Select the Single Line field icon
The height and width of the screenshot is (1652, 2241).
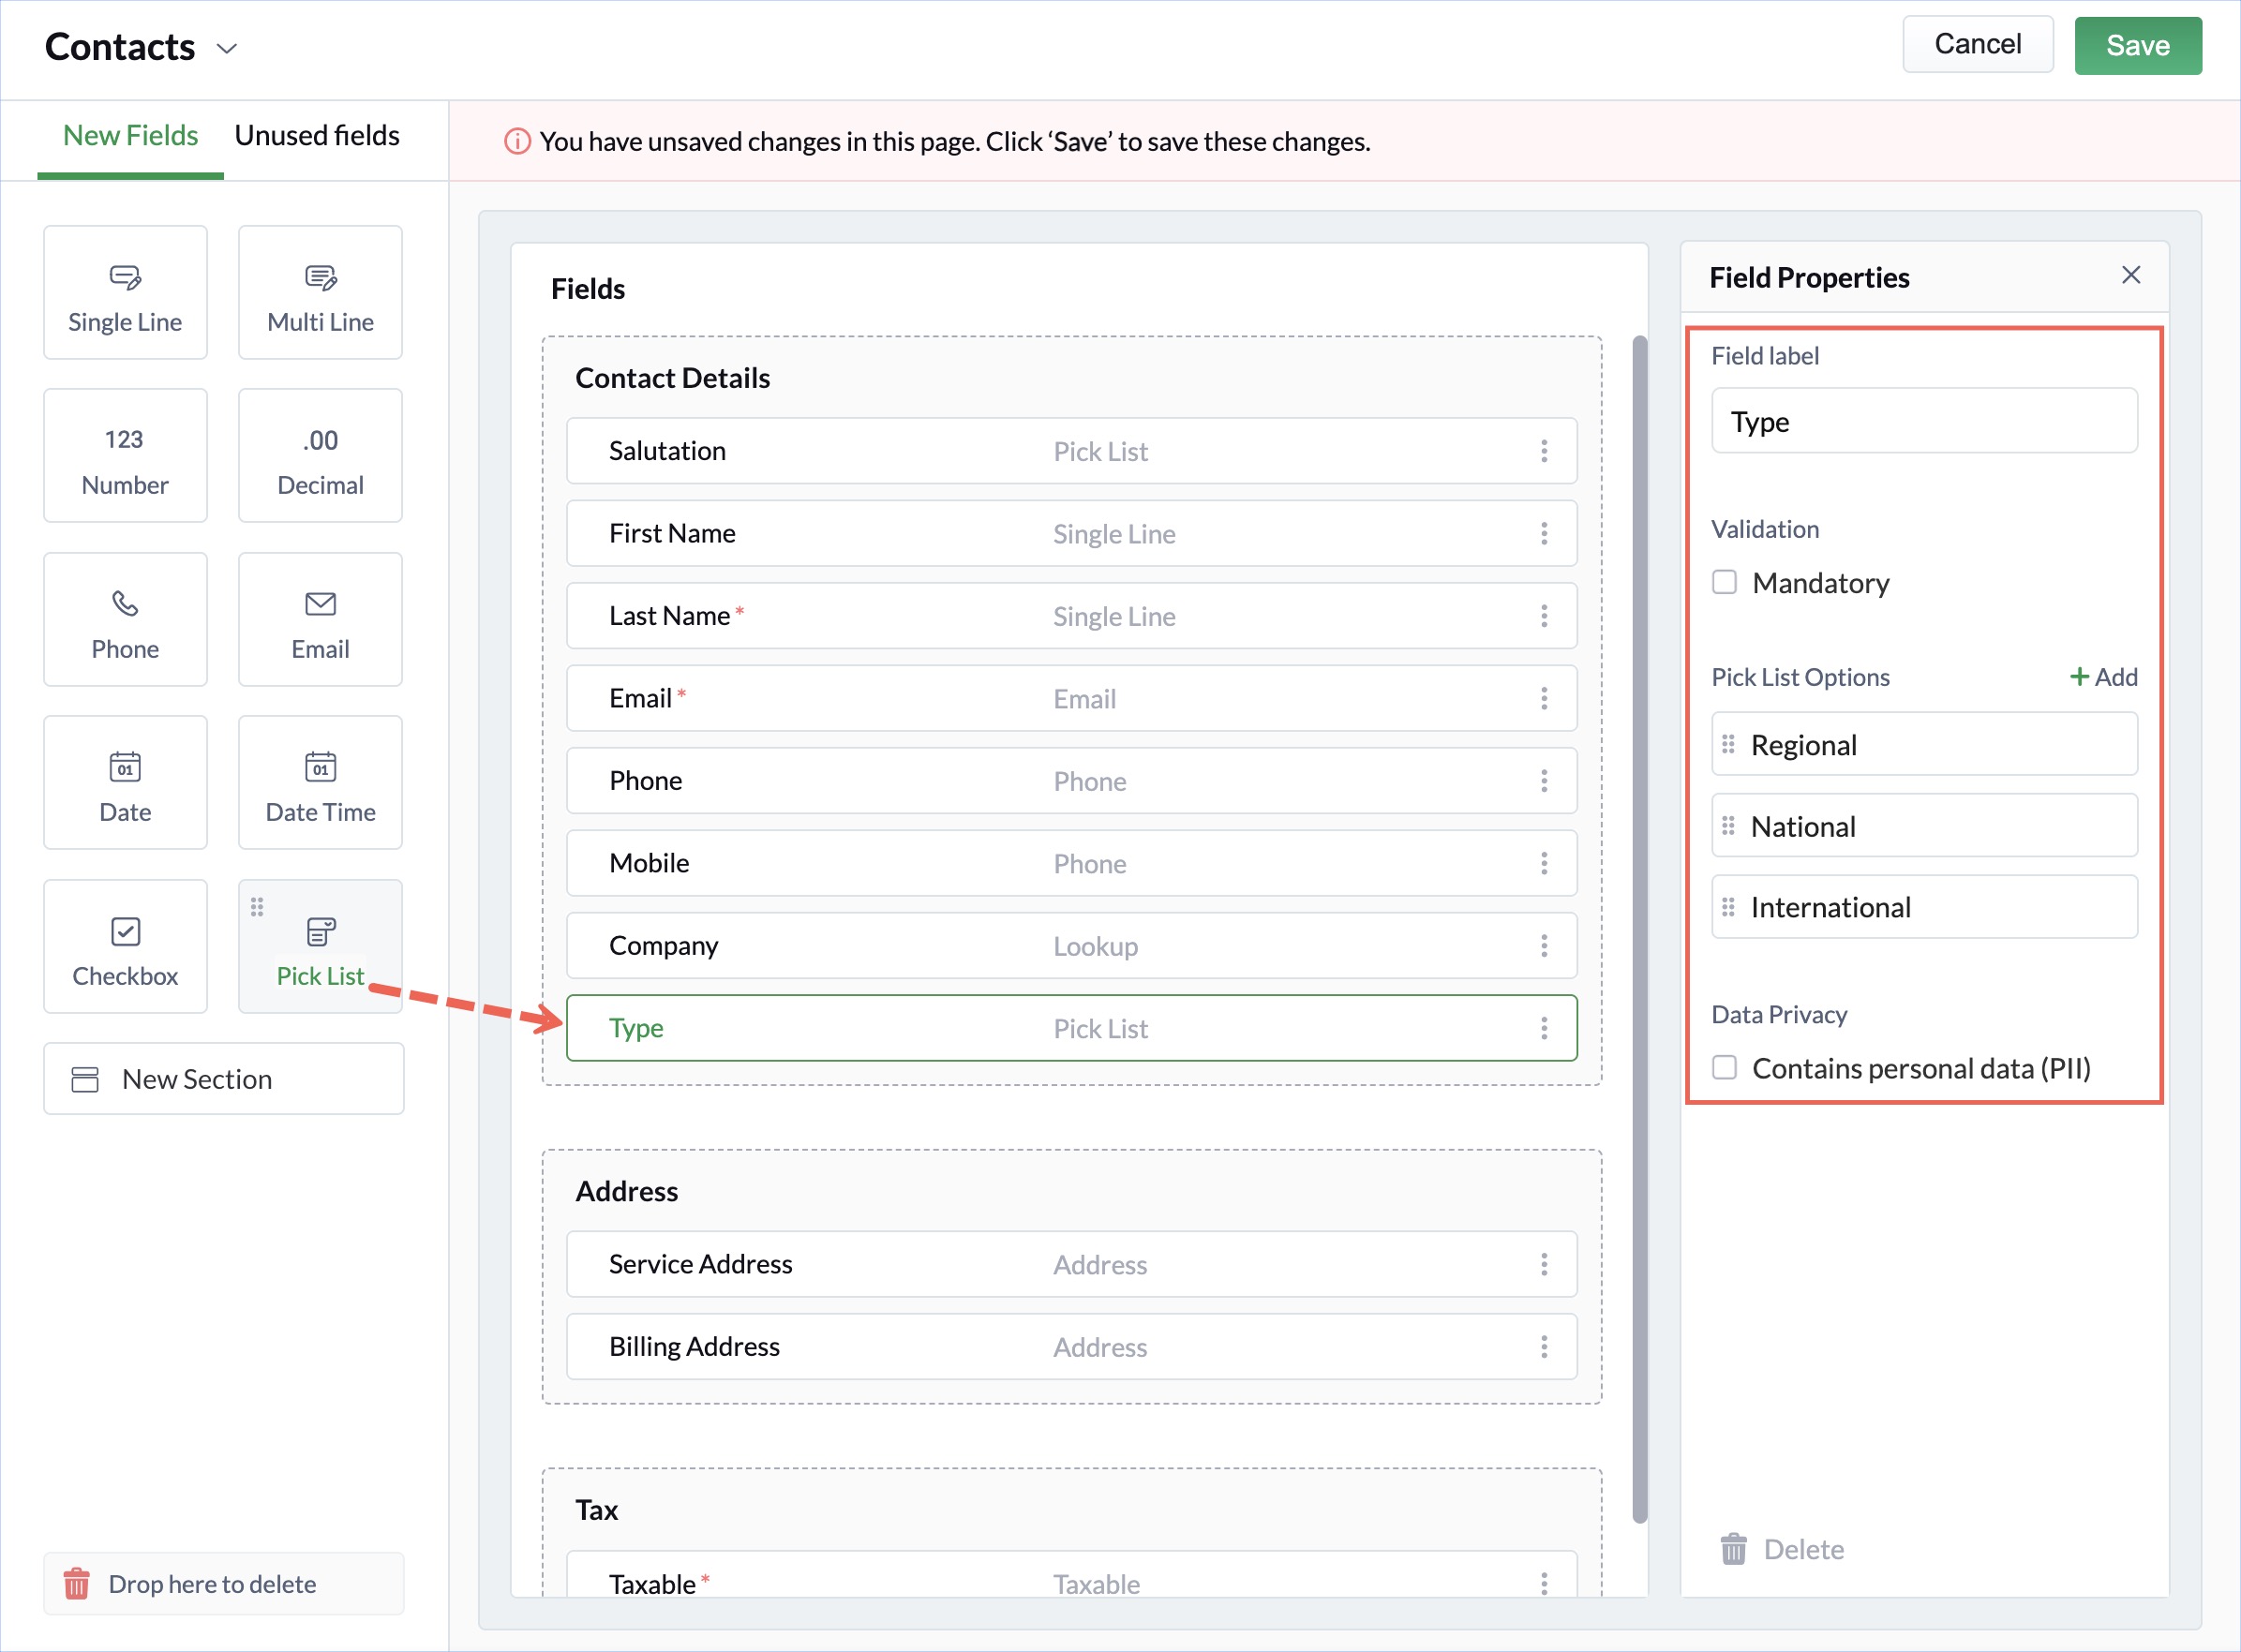coord(124,293)
